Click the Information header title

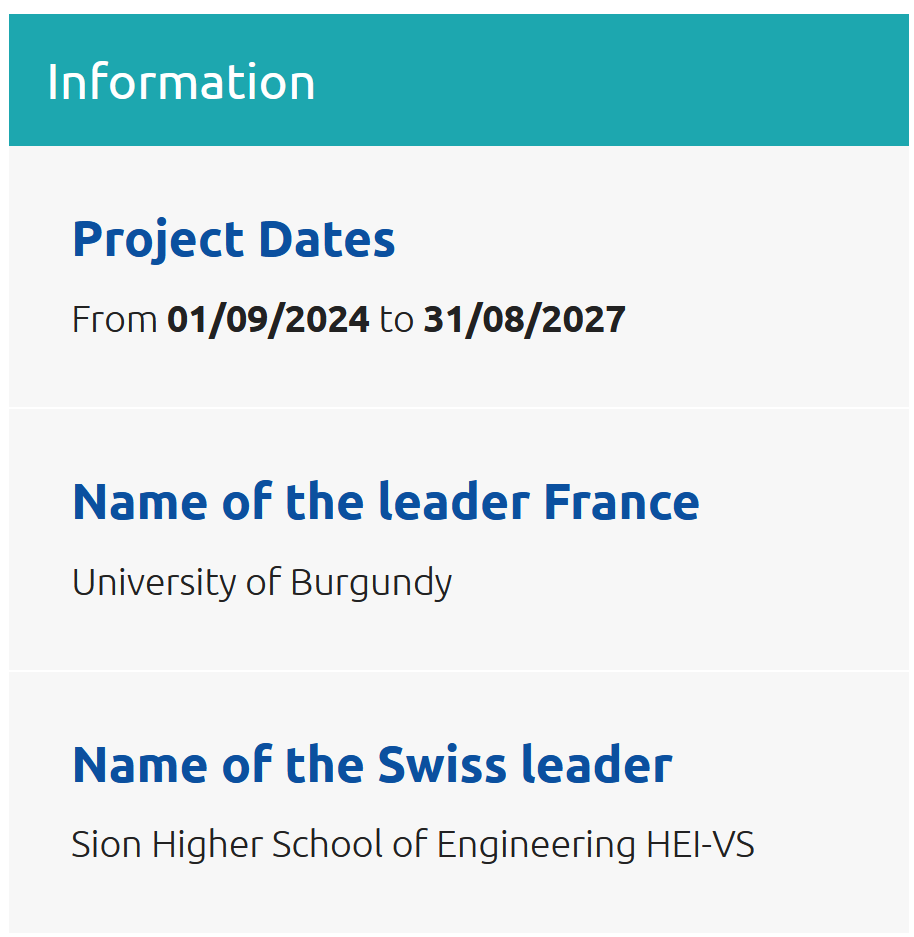click(181, 82)
